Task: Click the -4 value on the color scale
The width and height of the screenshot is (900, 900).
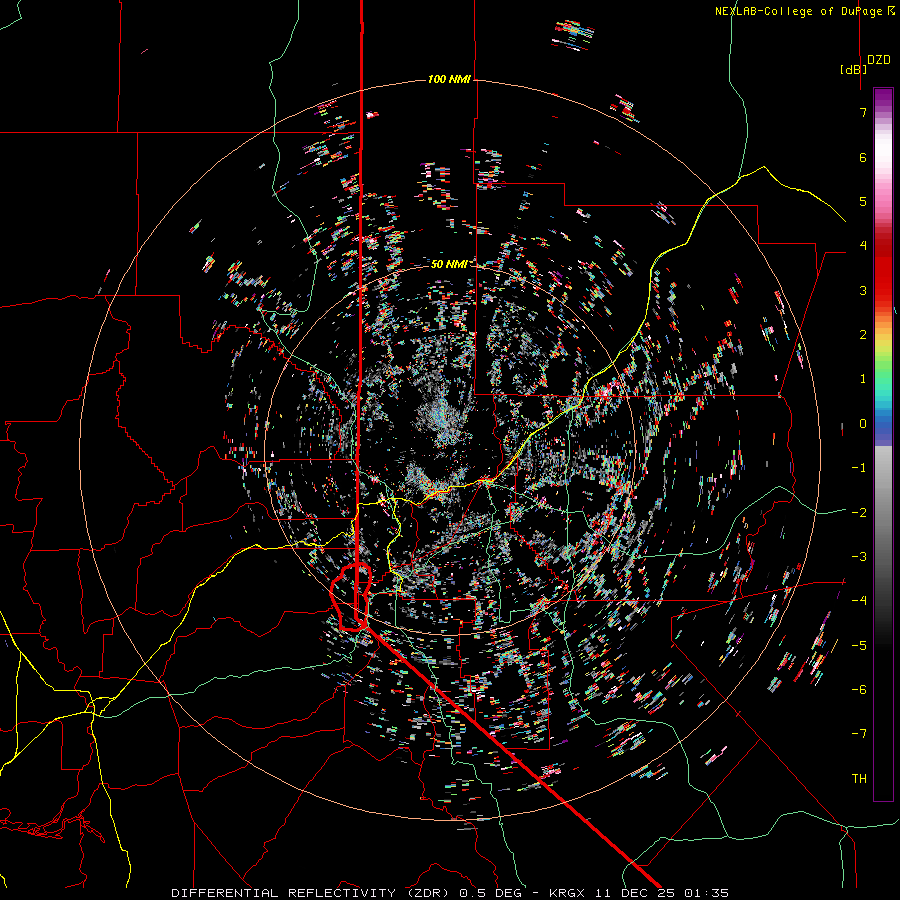Action: click(x=859, y=601)
